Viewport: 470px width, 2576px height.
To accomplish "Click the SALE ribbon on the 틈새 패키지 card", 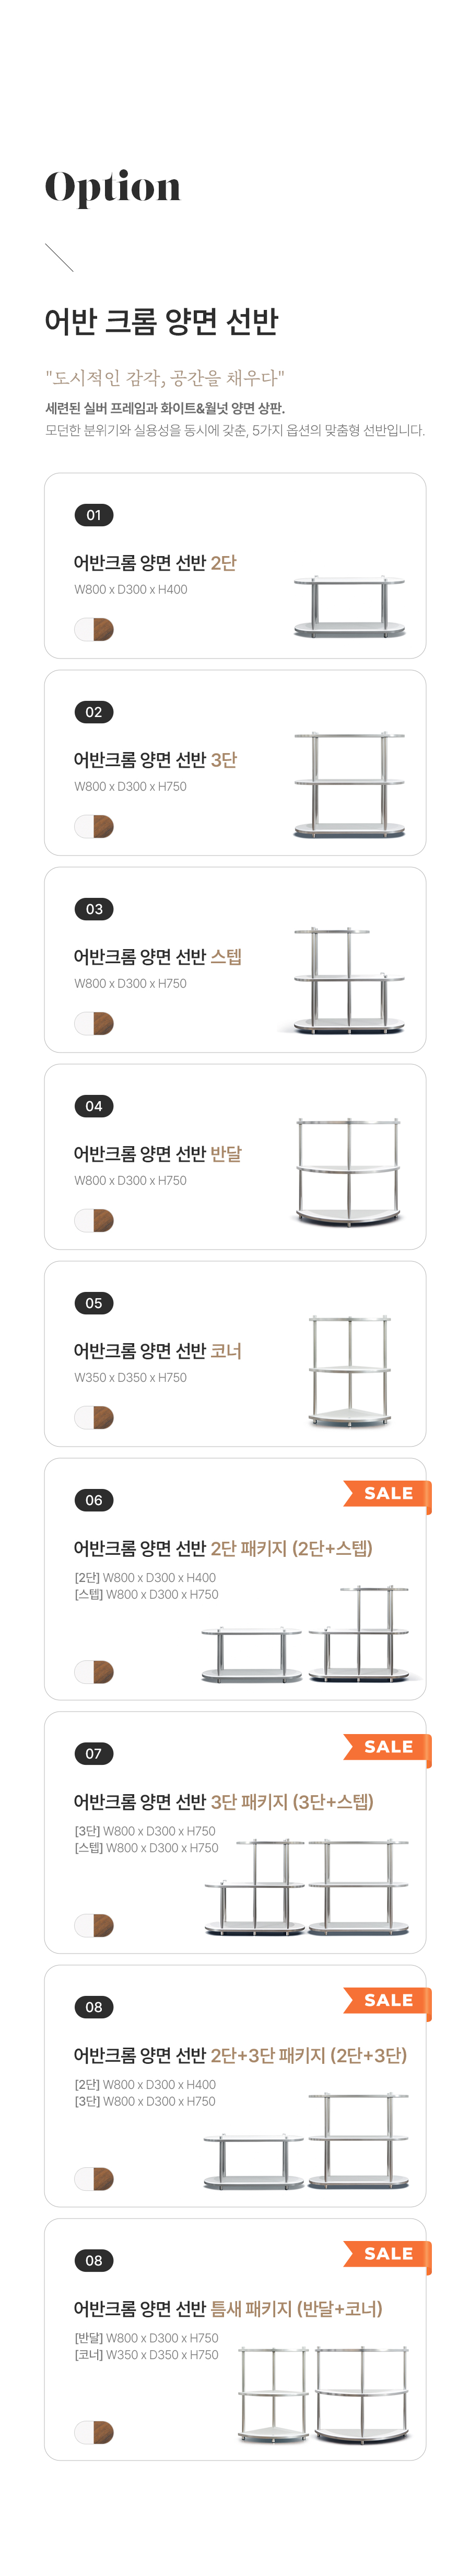I will pos(387,2253).
